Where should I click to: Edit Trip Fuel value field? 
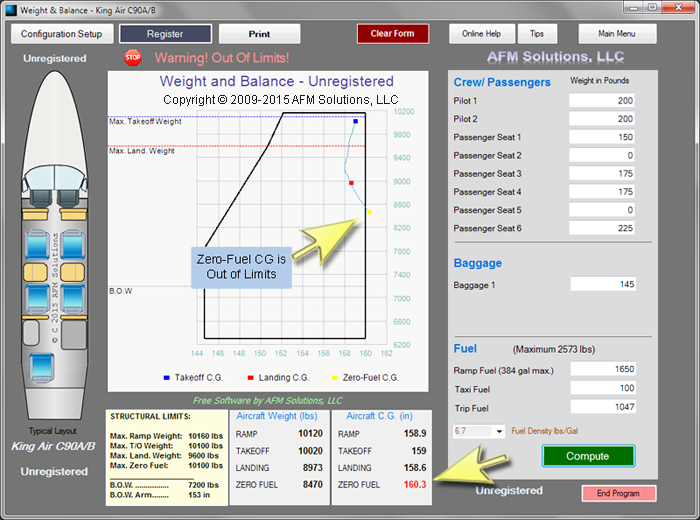pos(603,407)
